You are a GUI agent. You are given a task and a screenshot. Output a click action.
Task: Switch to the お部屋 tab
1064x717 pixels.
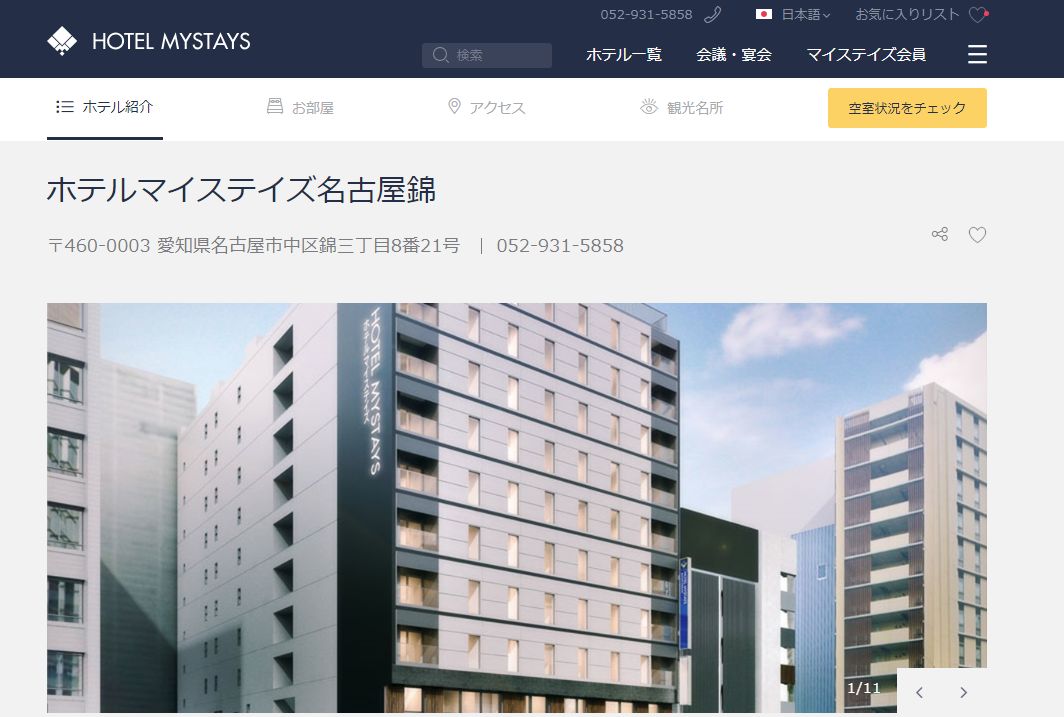(x=300, y=107)
